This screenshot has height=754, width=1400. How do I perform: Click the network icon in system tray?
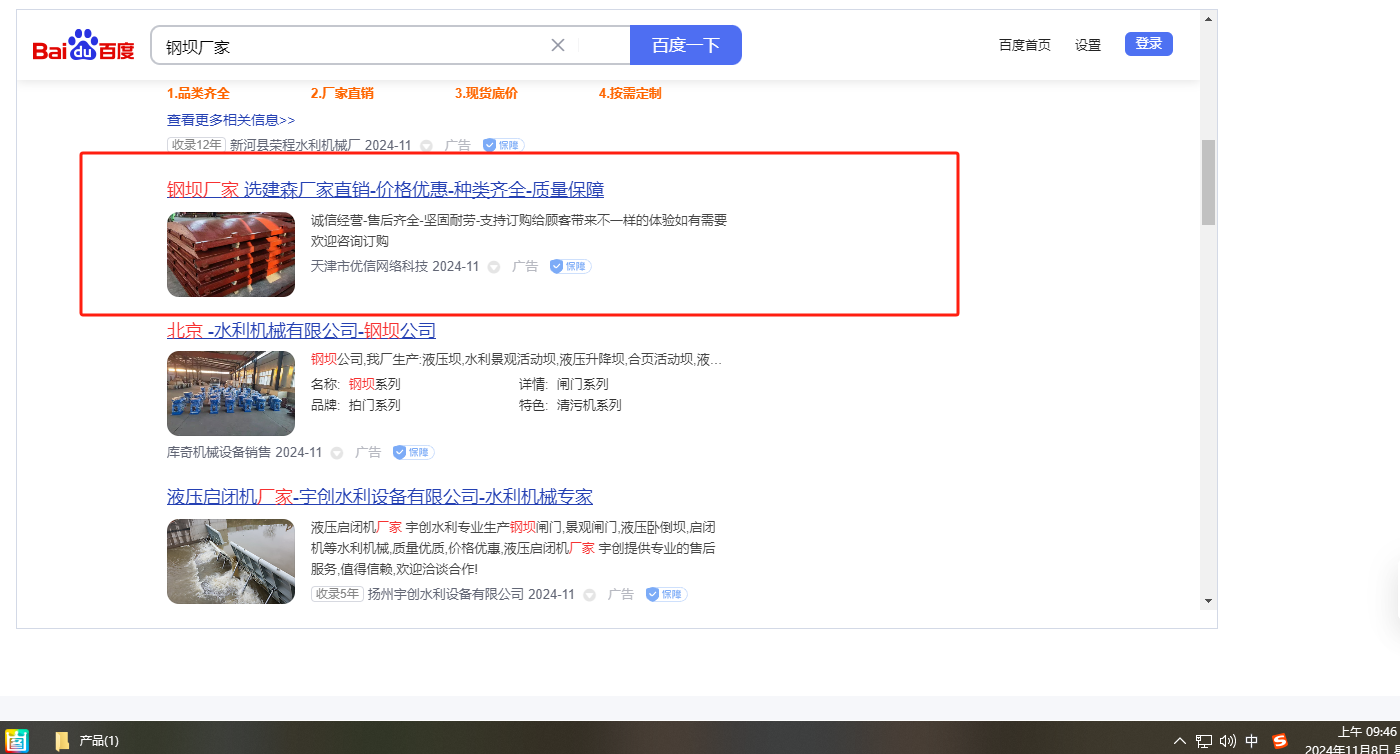pos(1204,741)
